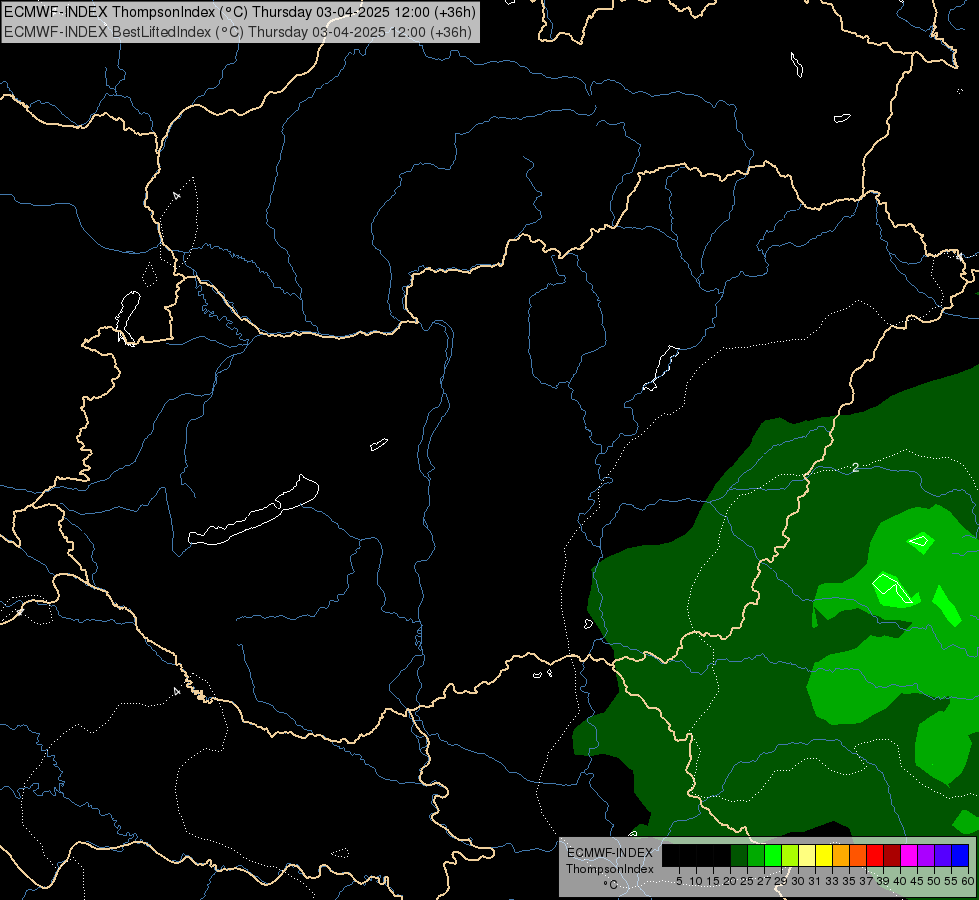Click 'ECMWF-INDEX' label in the legend box
The height and width of the screenshot is (900, 979).
point(610,853)
